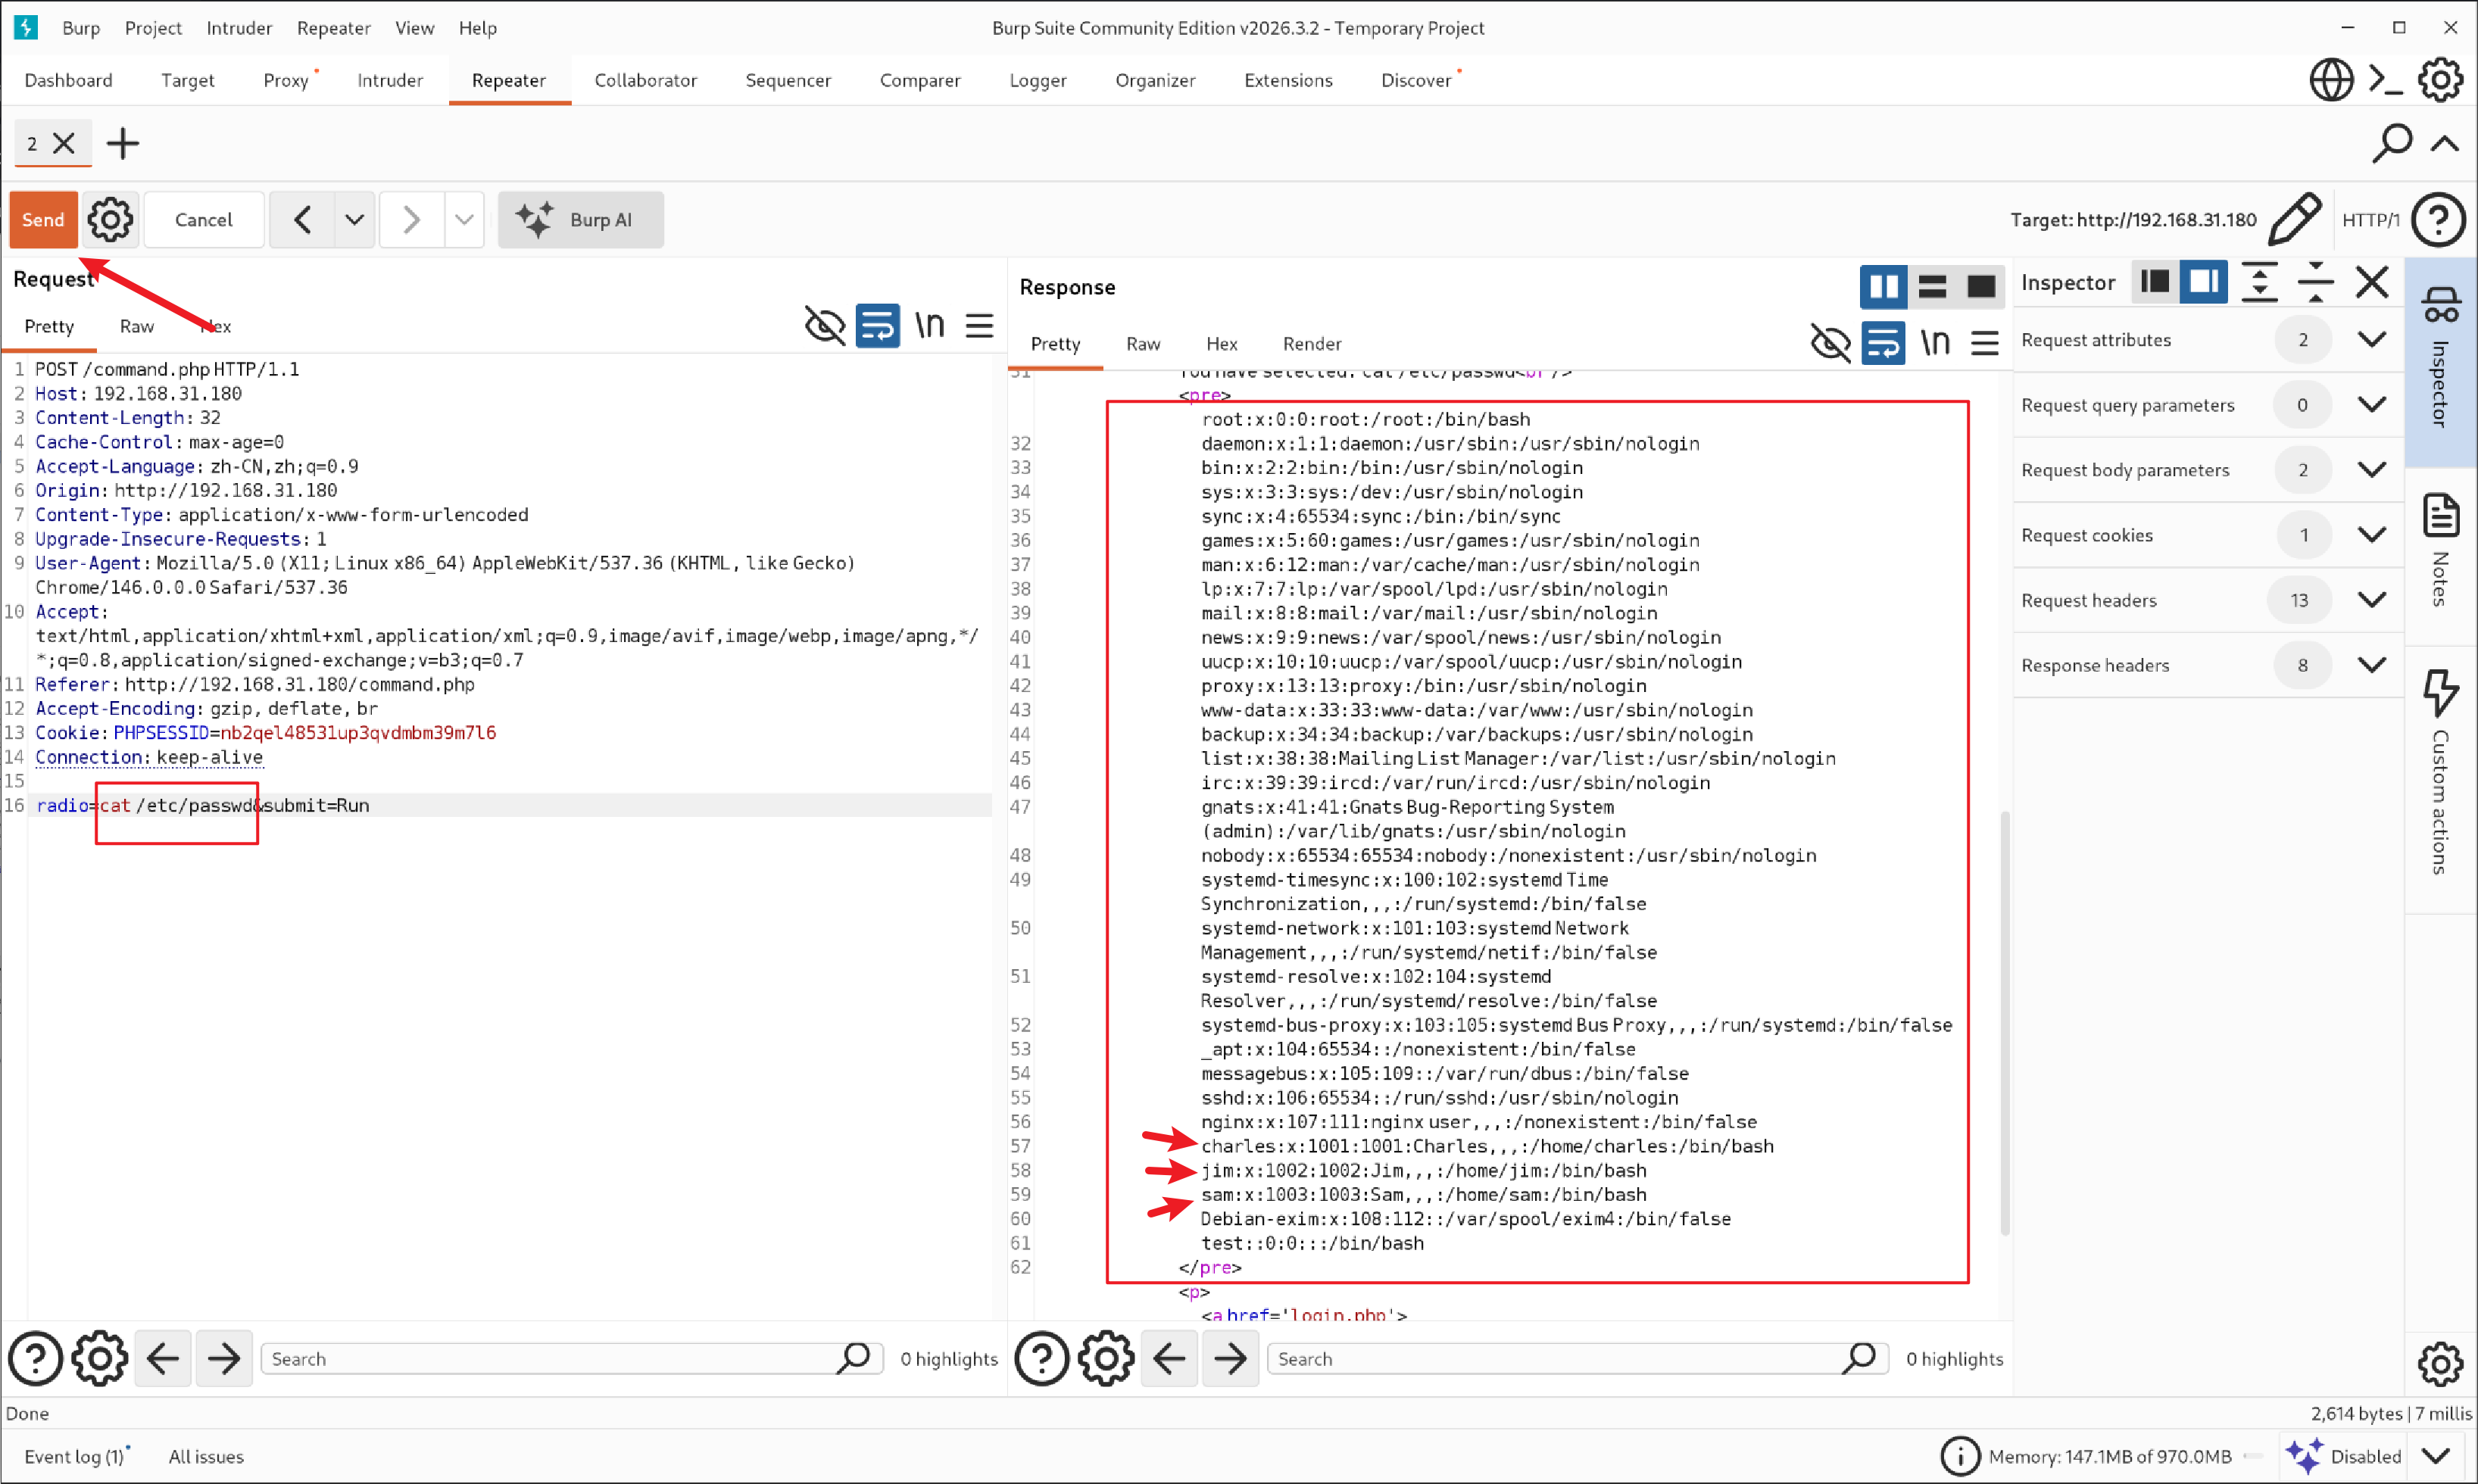The width and height of the screenshot is (2478, 1484).
Task: Select side-by-side request/response layout
Action: pos(1884,287)
